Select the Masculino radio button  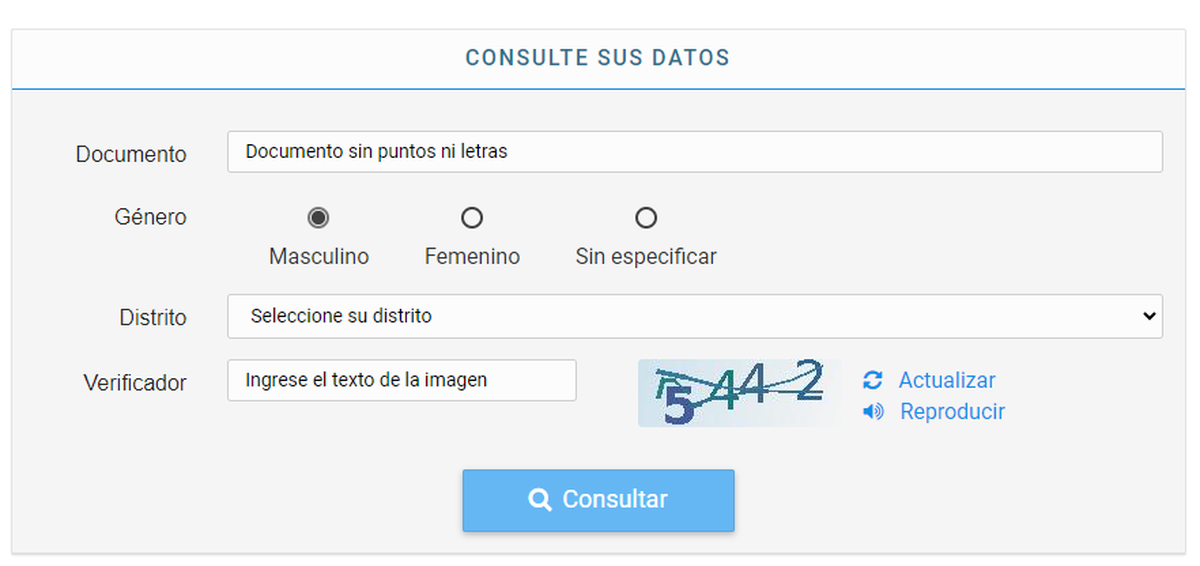(318, 217)
